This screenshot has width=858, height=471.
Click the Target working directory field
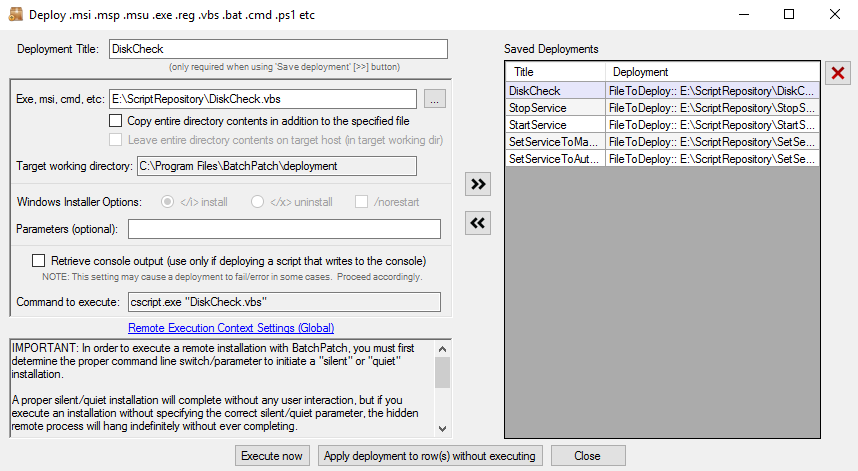click(x=276, y=166)
